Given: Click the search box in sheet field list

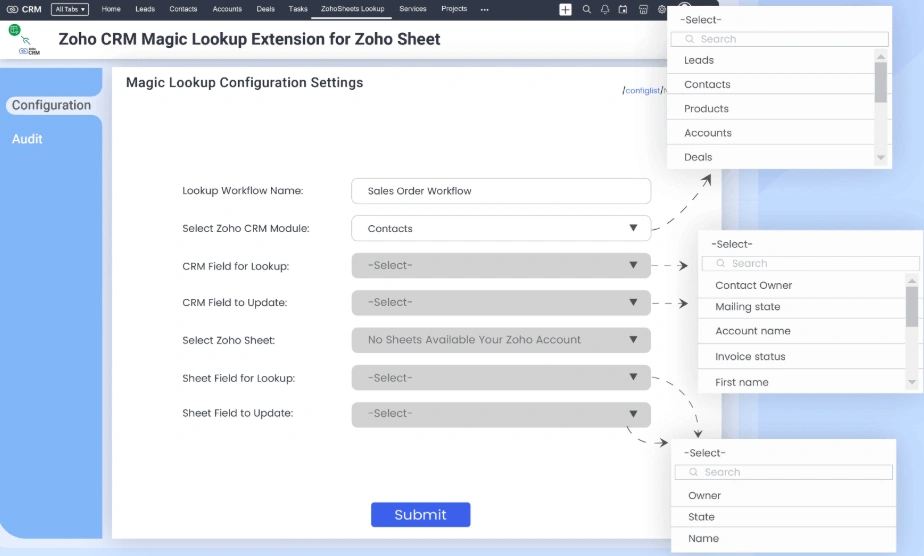Looking at the screenshot, I should tap(784, 472).
